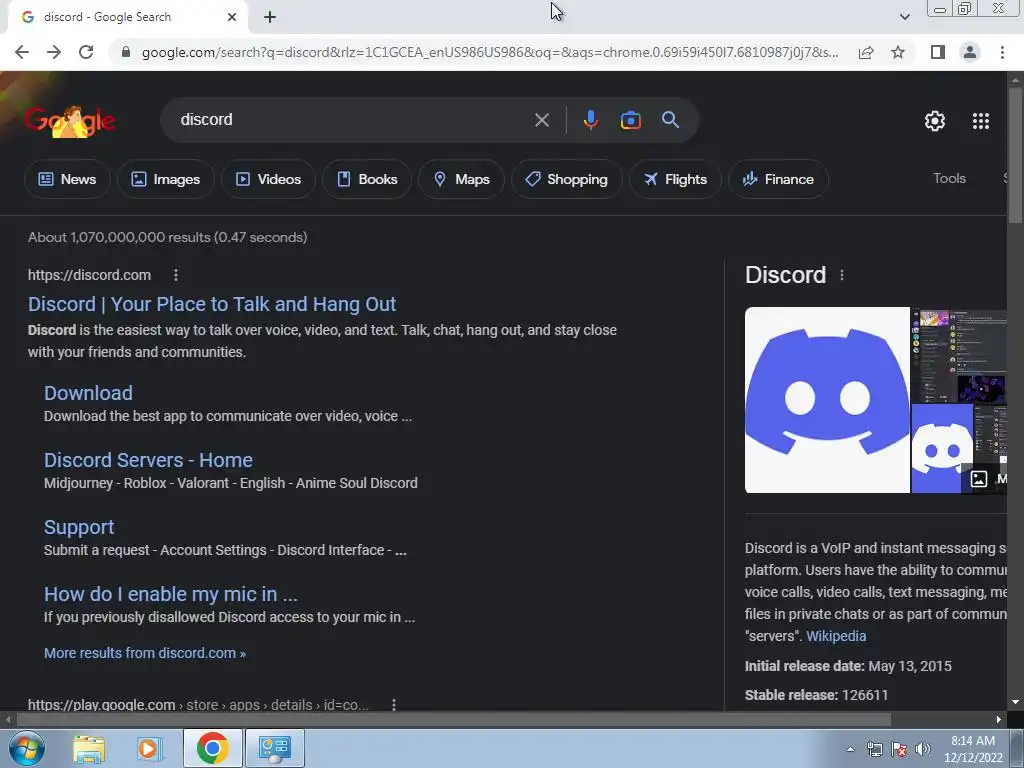Open Windows Explorer from the taskbar
Screen dimensions: 1024x768
point(89,748)
